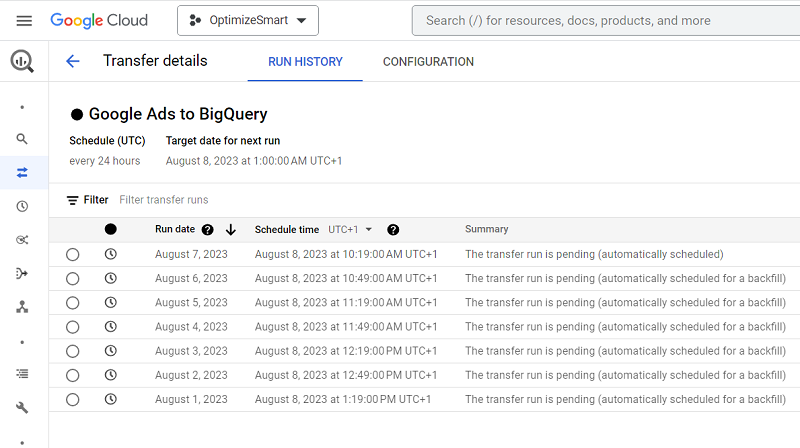Open Run date help tooltip icon
The image size is (800, 448).
(207, 230)
